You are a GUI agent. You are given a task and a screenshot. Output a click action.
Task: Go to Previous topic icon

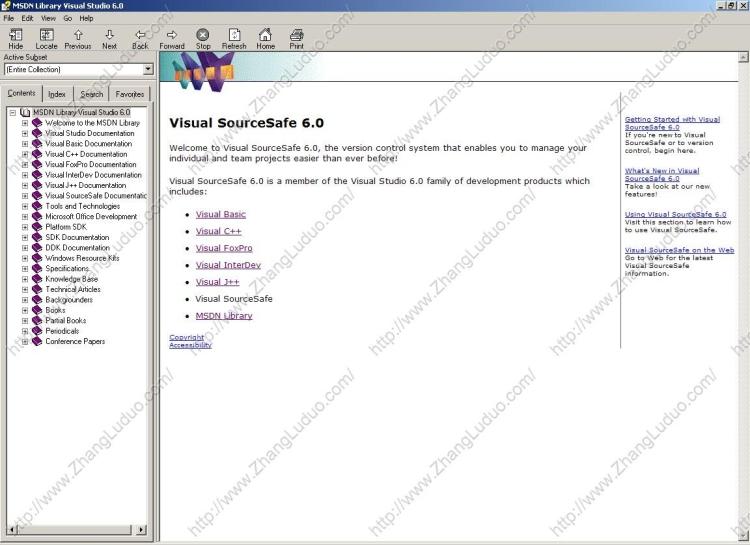coord(78,35)
